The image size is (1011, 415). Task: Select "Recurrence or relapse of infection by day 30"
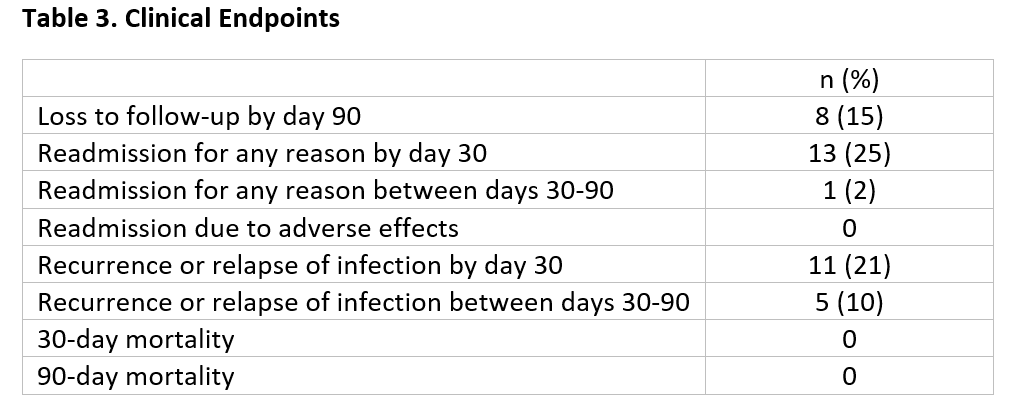pos(300,265)
